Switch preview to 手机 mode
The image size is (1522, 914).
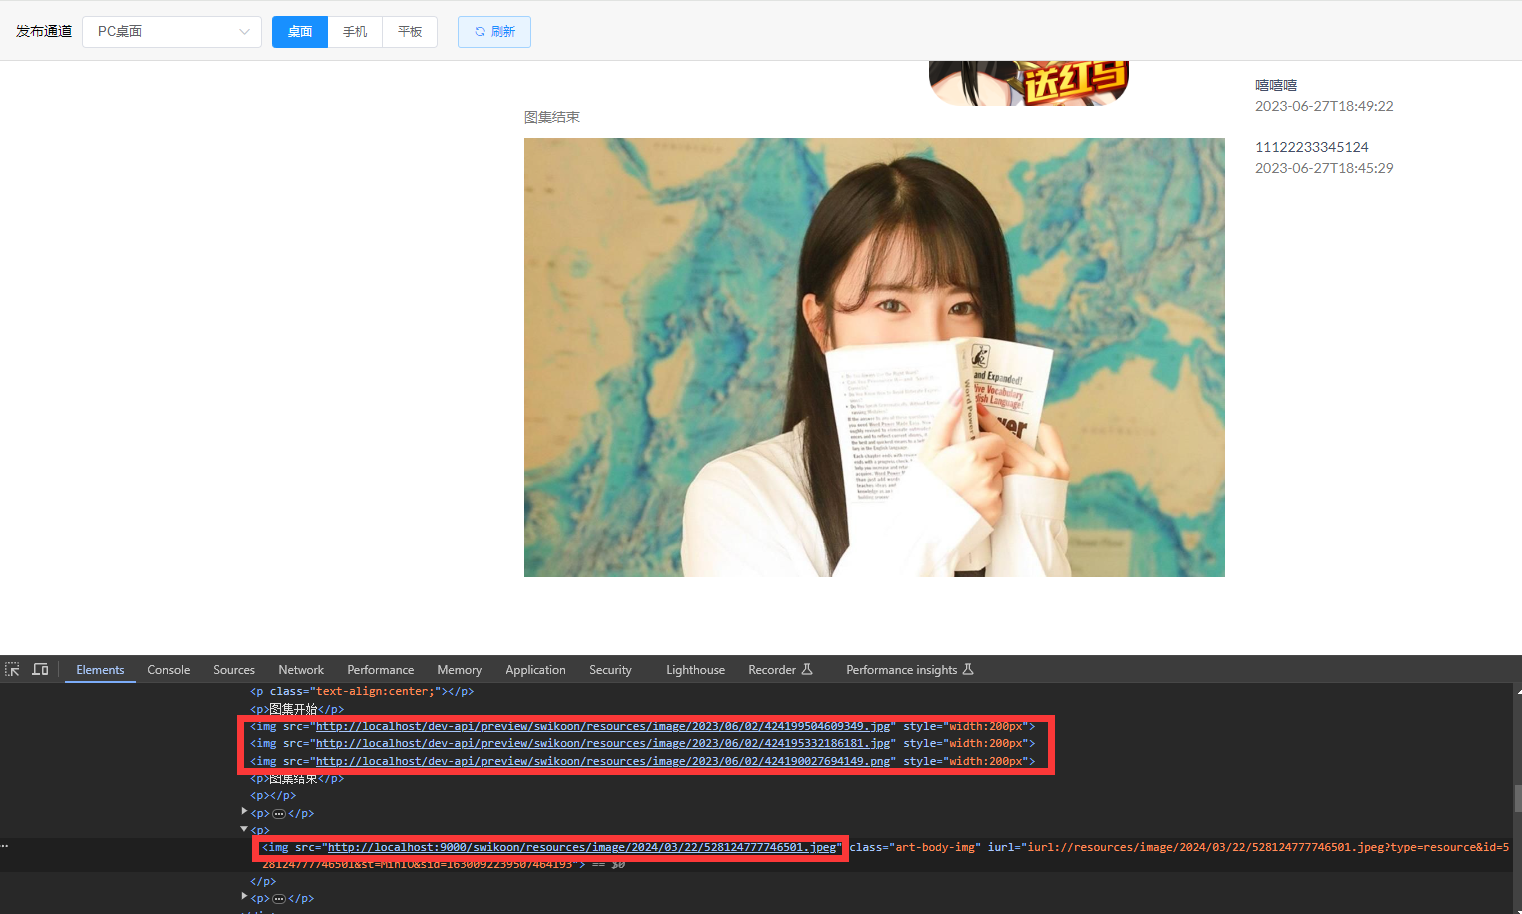click(355, 32)
